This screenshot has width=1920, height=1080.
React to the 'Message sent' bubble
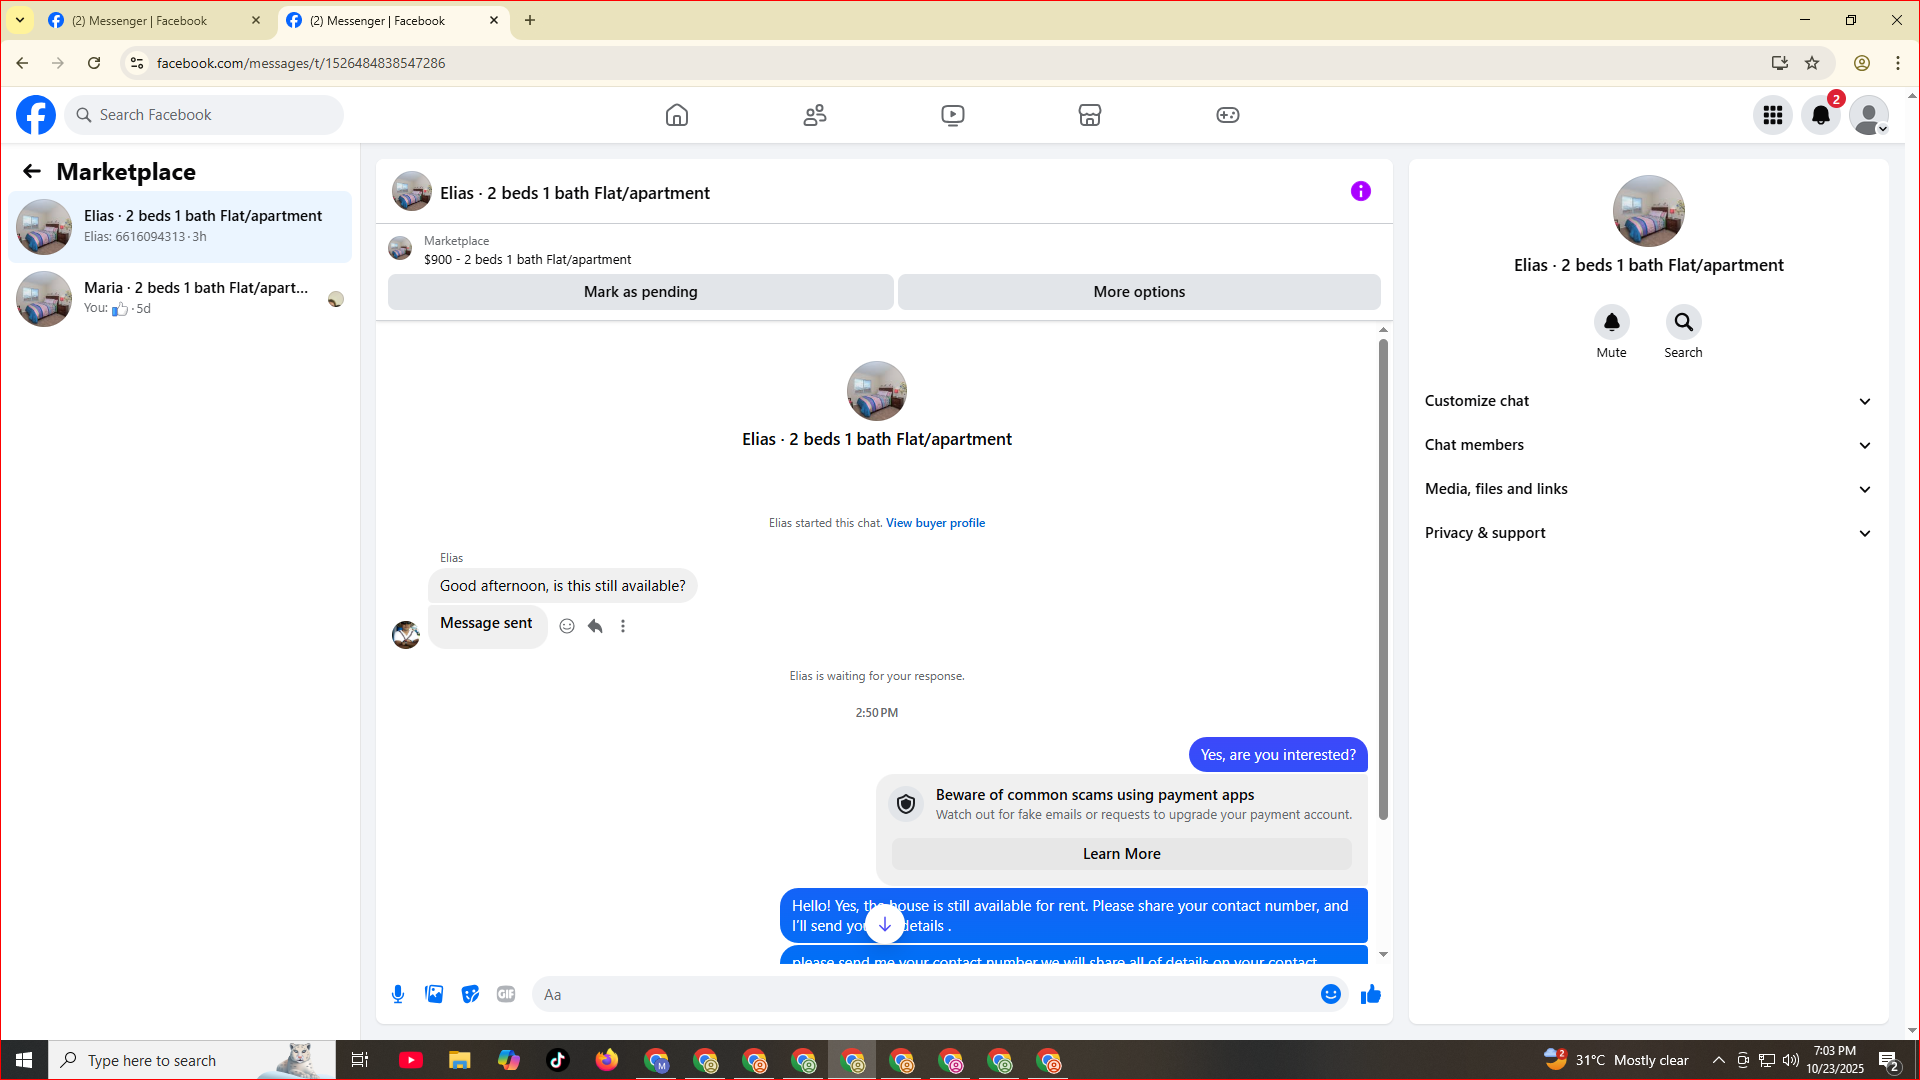[x=567, y=626]
